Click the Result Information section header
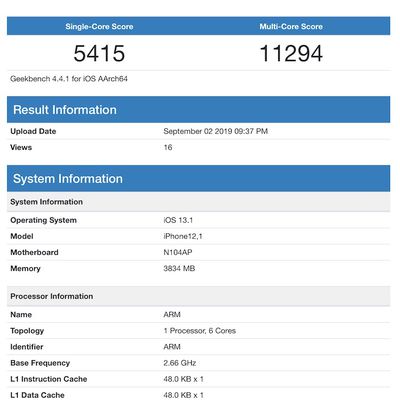Viewport: 400px width, 400px height. 198,110
